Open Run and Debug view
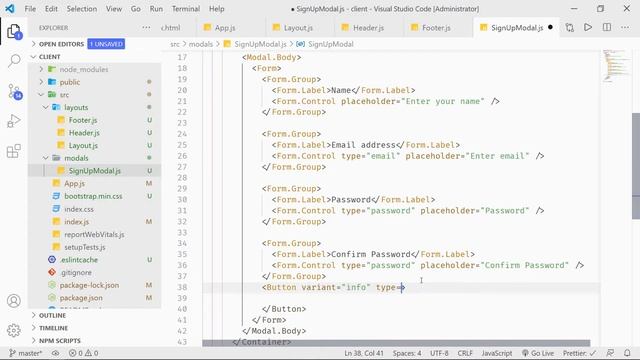This screenshot has width=640, height=360. pos(14,121)
